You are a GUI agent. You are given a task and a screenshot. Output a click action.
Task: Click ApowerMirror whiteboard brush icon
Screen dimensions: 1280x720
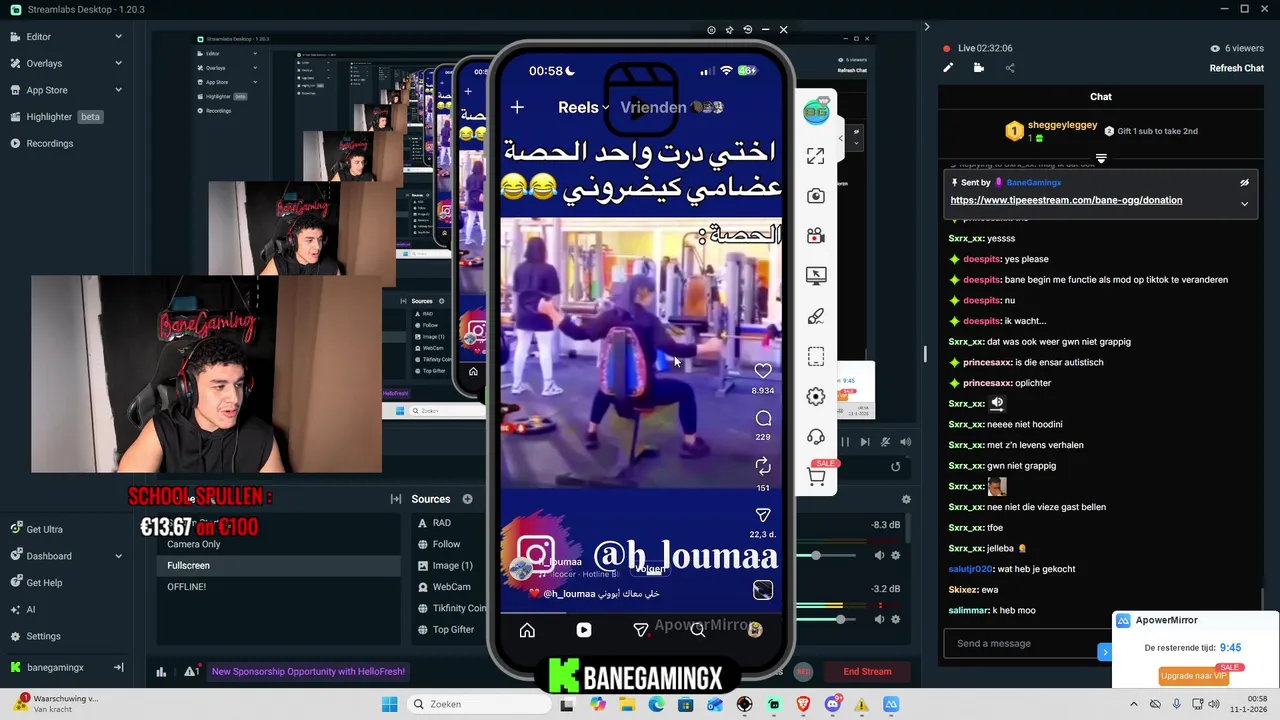pyautogui.click(x=816, y=317)
